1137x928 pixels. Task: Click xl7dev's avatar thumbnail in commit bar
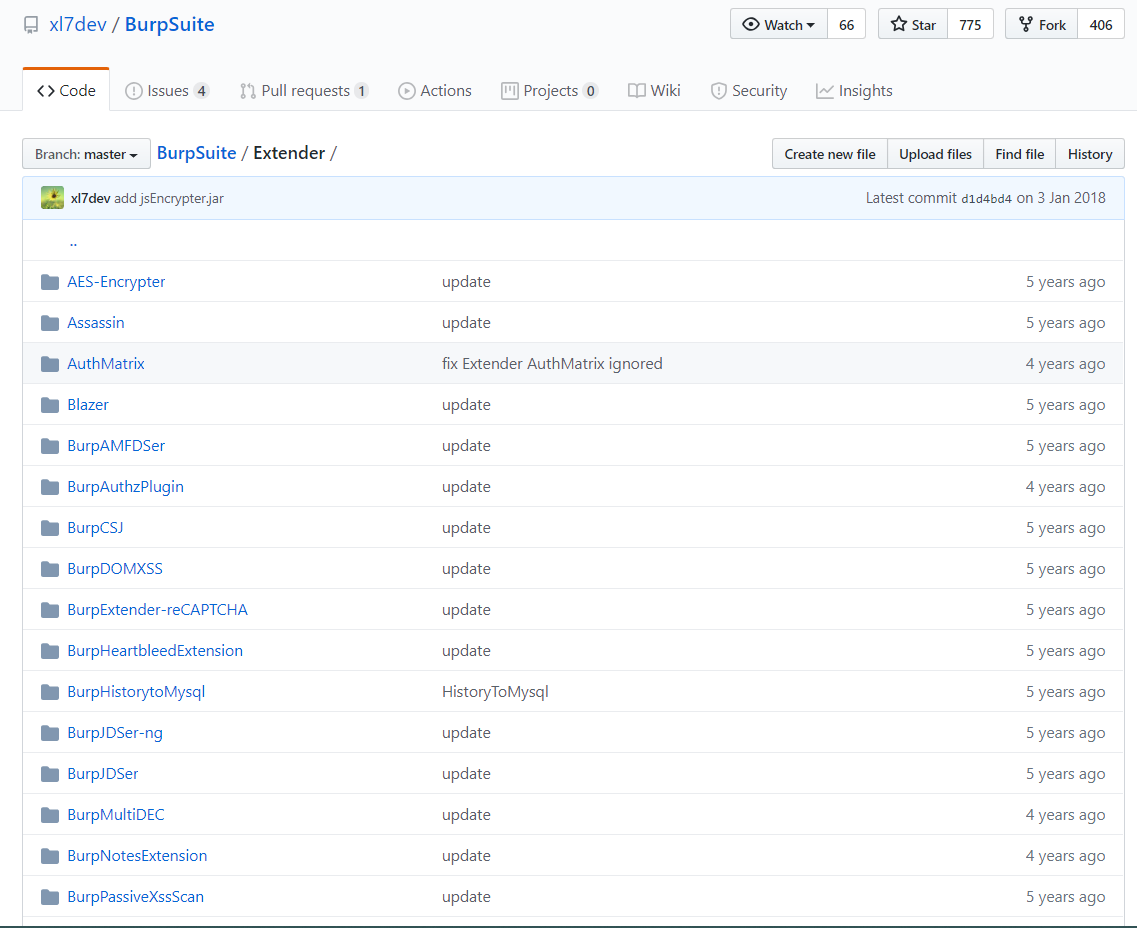coord(52,198)
